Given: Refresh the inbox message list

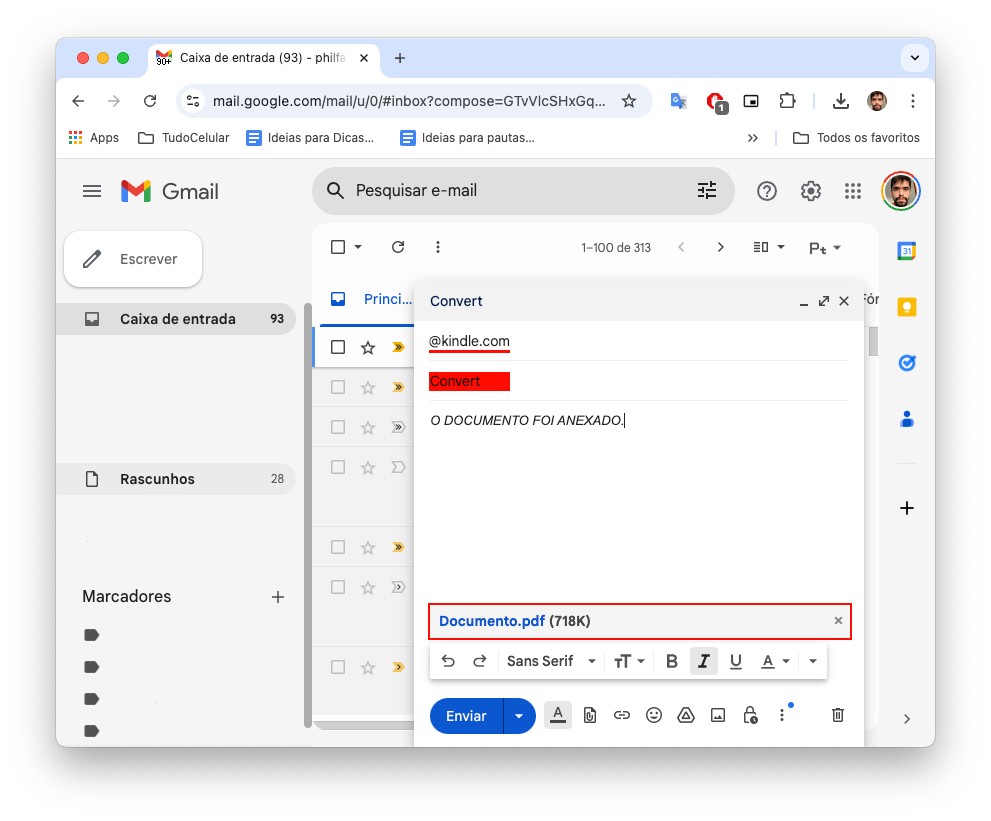Looking at the screenshot, I should tap(398, 247).
